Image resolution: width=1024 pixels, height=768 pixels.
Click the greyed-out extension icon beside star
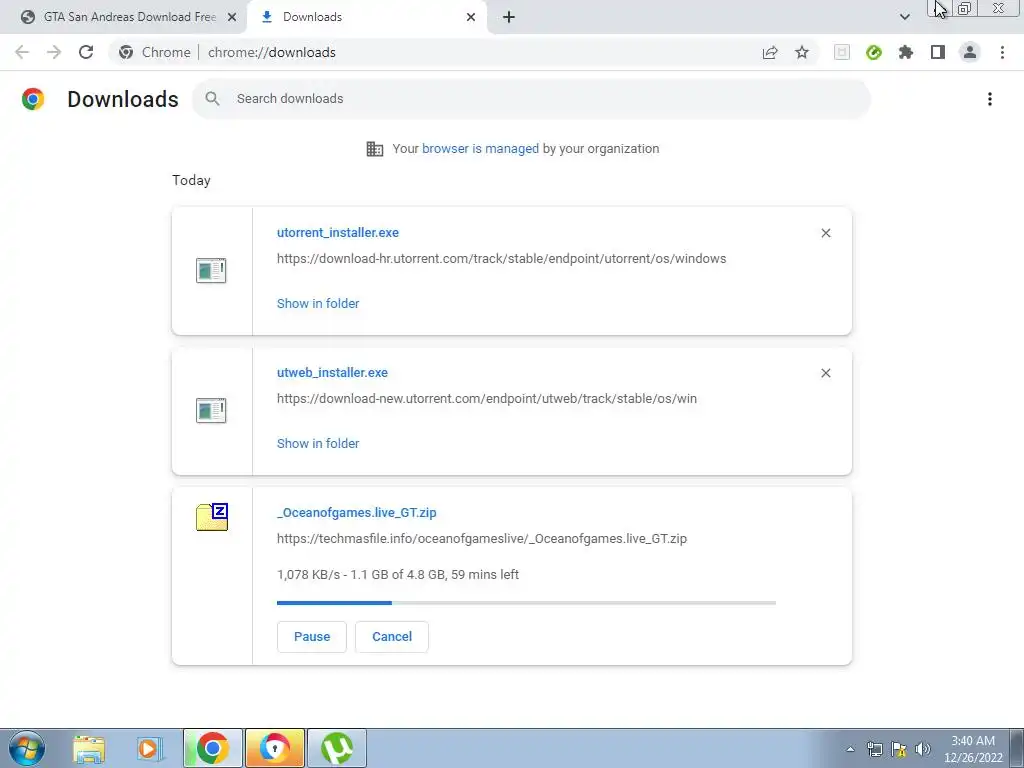point(842,52)
